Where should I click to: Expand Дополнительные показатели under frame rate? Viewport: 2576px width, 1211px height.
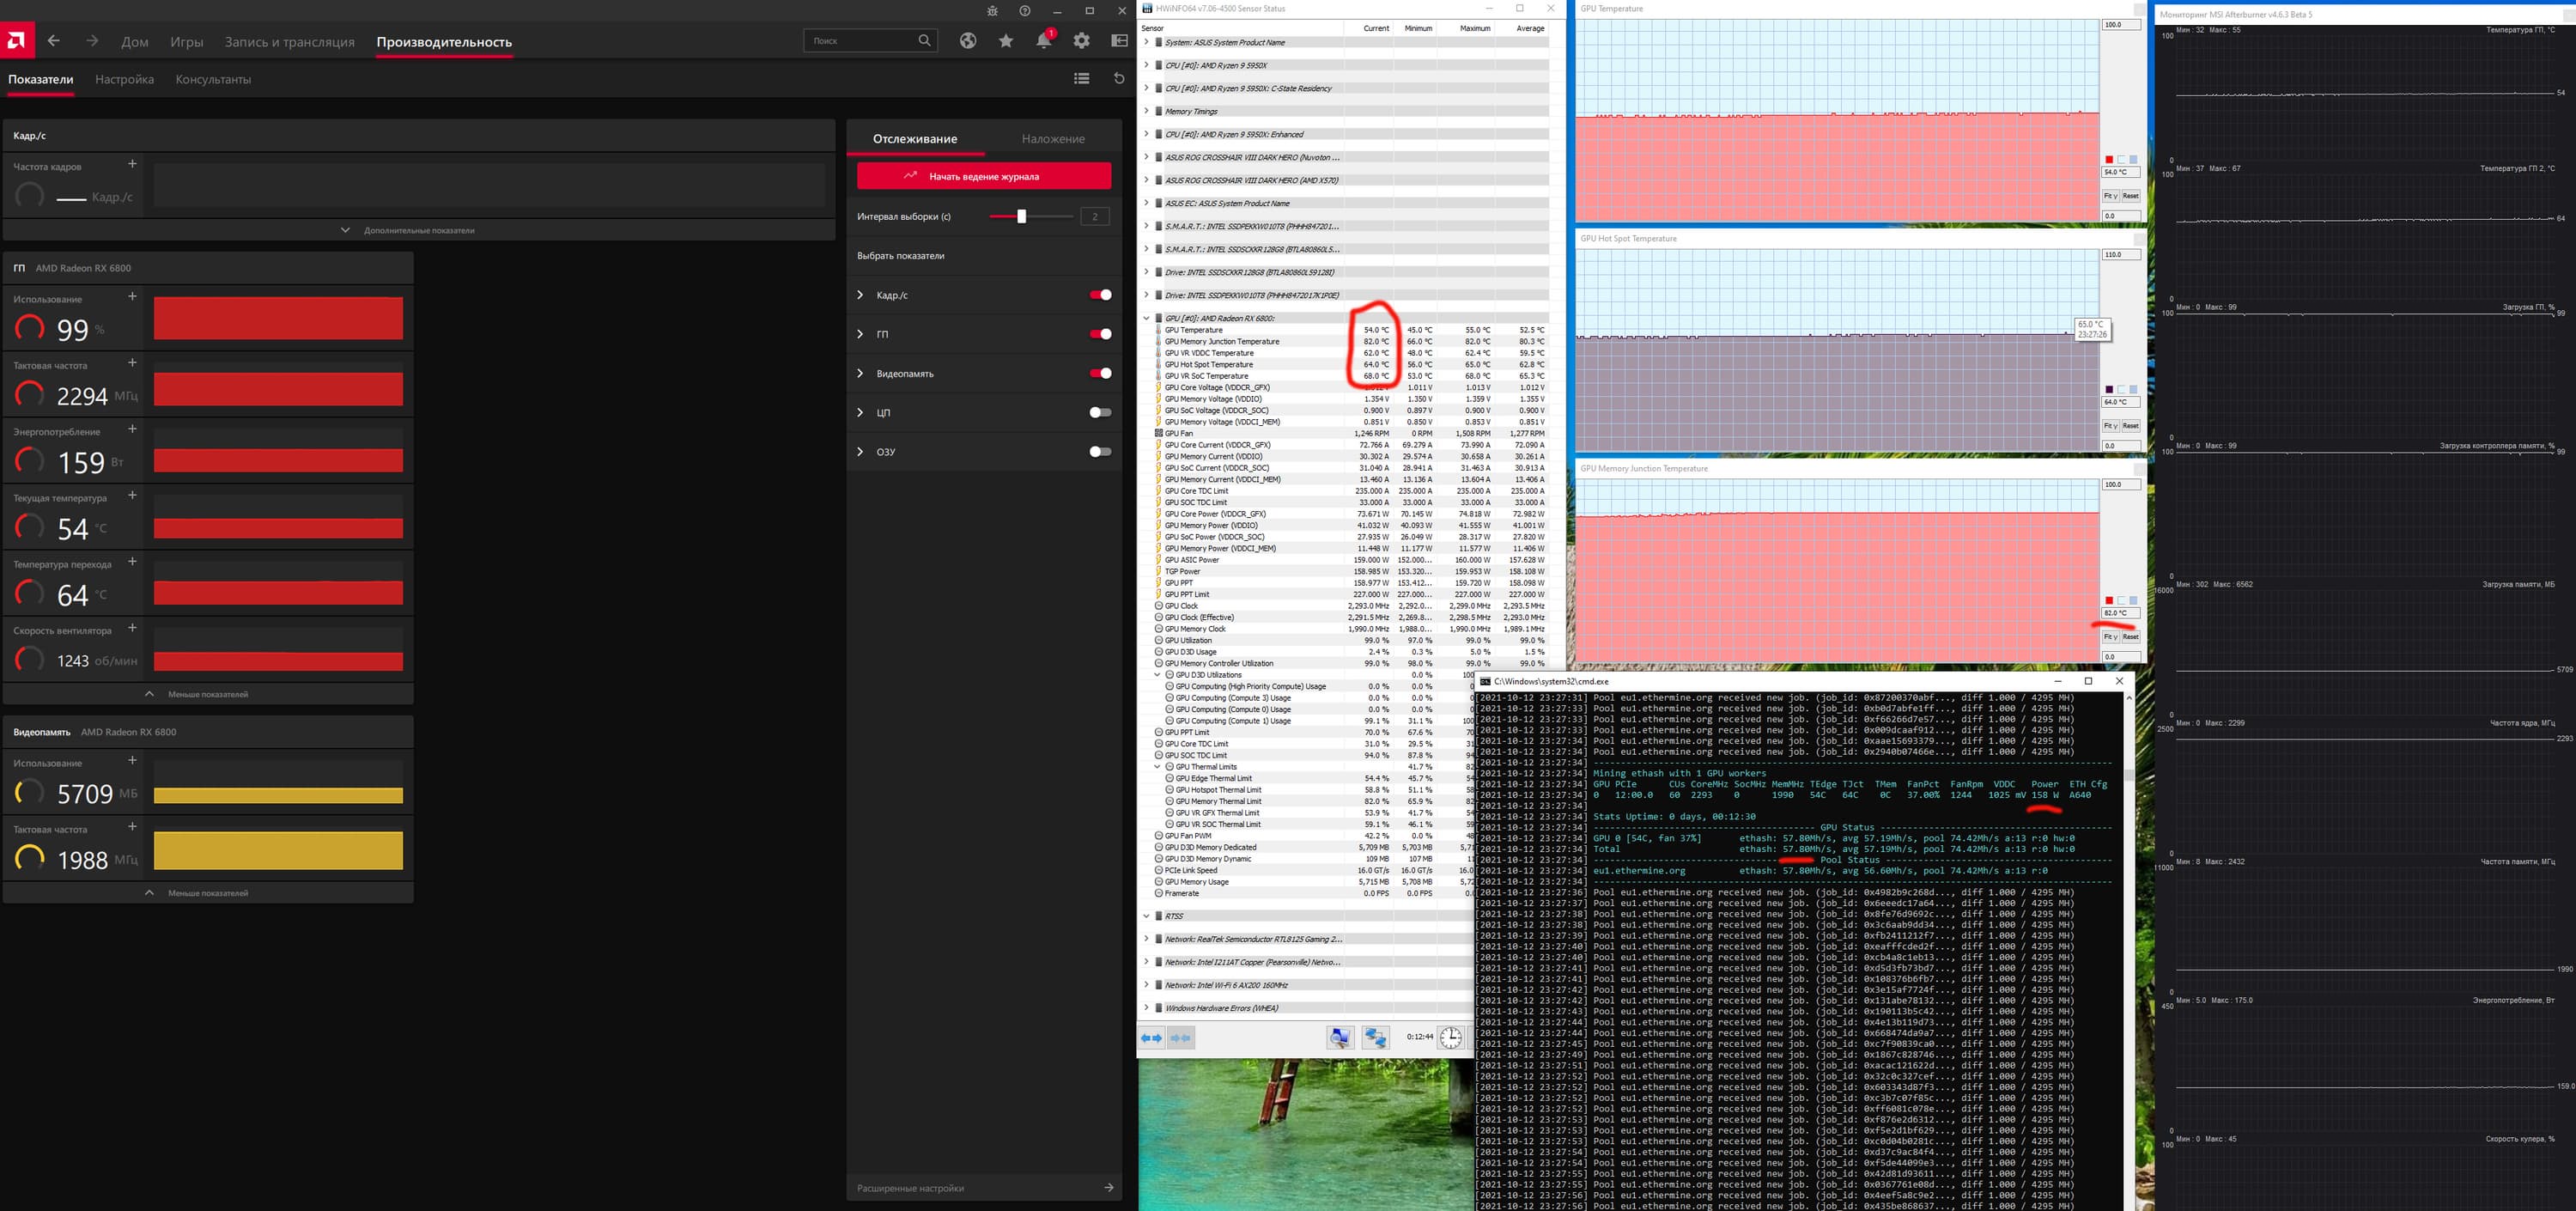click(418, 230)
